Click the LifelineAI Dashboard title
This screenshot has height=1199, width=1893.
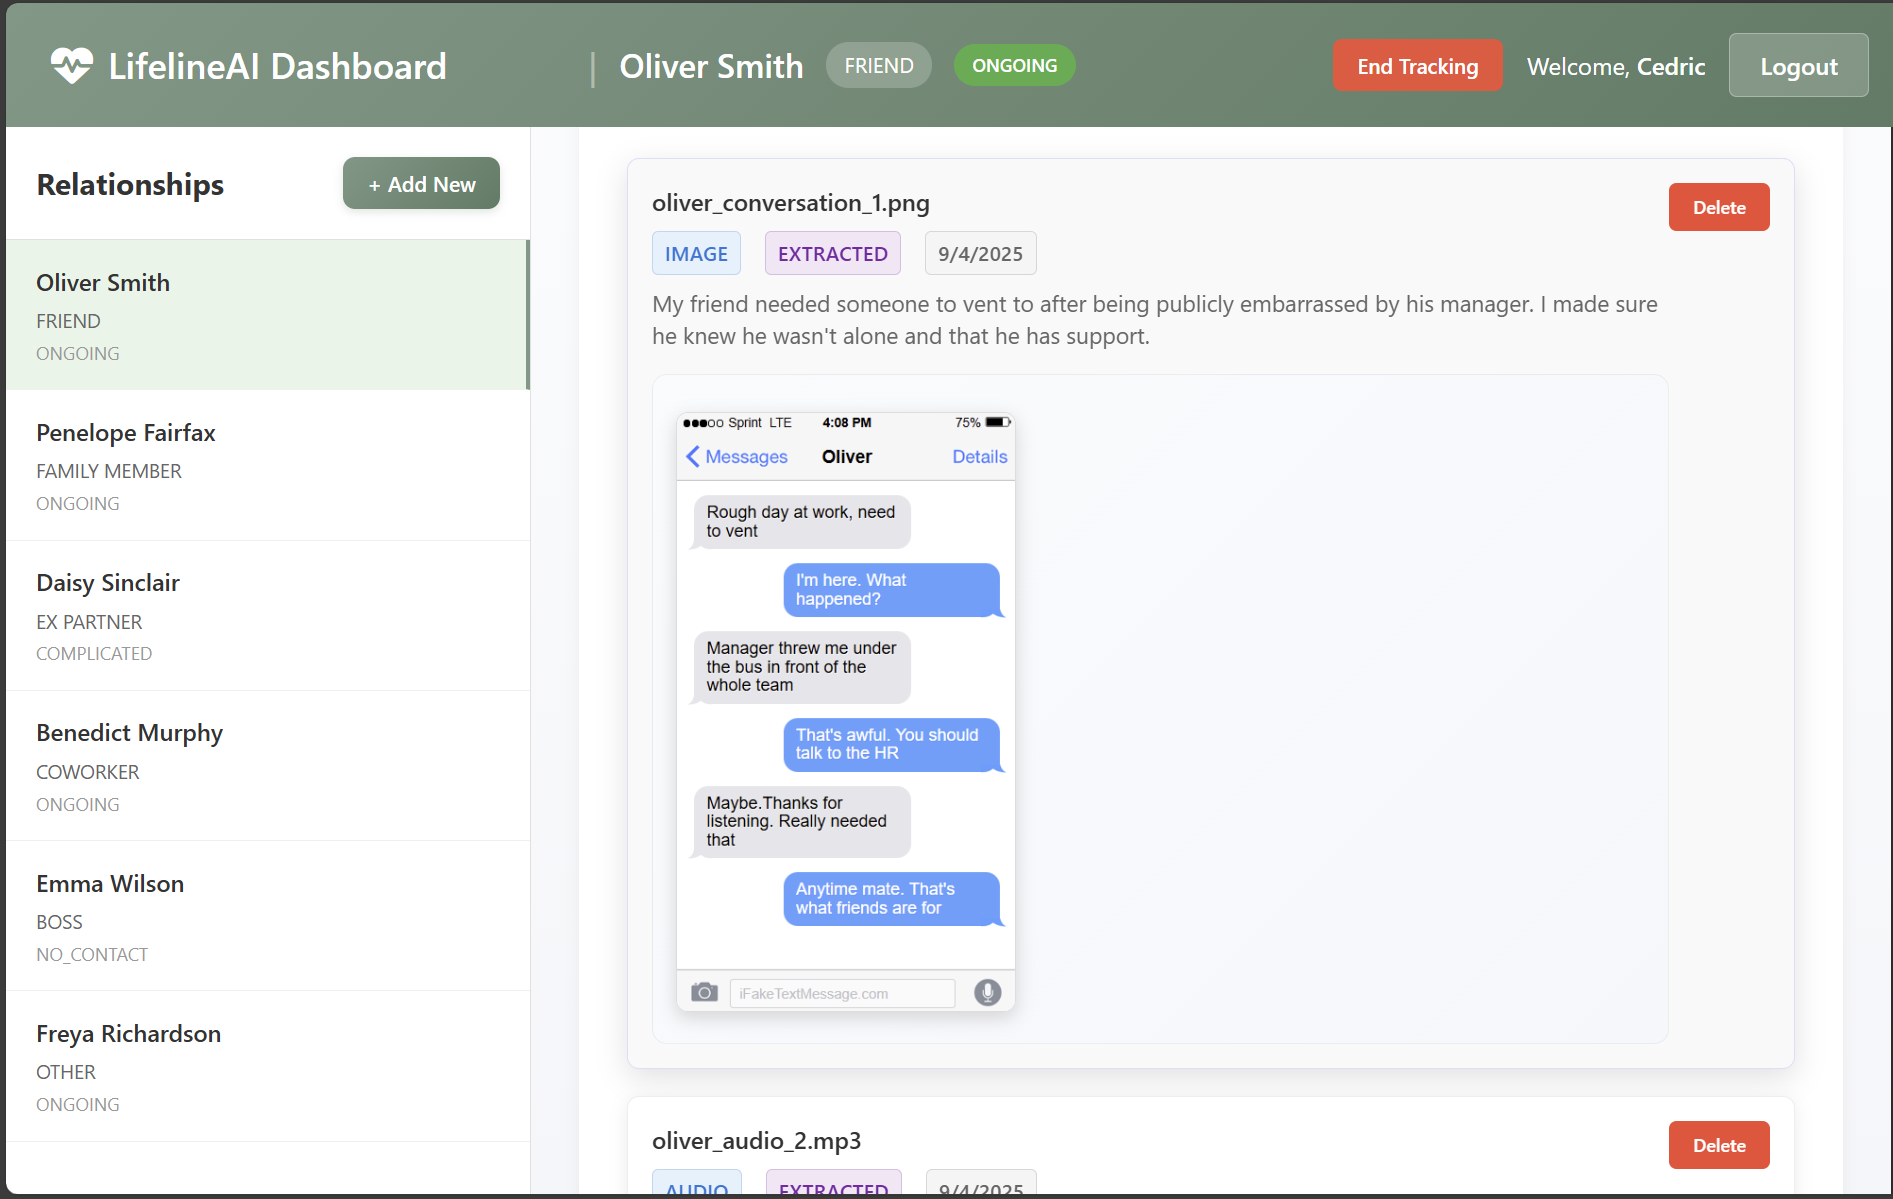click(277, 66)
